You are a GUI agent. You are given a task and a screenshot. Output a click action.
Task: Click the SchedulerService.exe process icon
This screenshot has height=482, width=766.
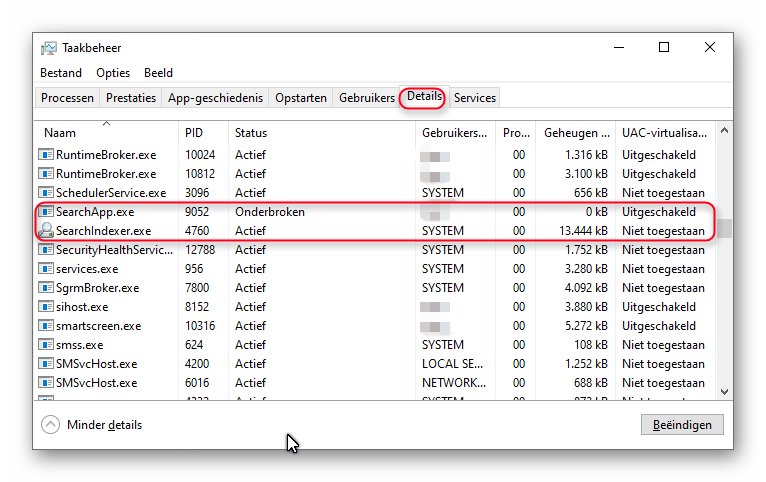[46, 192]
